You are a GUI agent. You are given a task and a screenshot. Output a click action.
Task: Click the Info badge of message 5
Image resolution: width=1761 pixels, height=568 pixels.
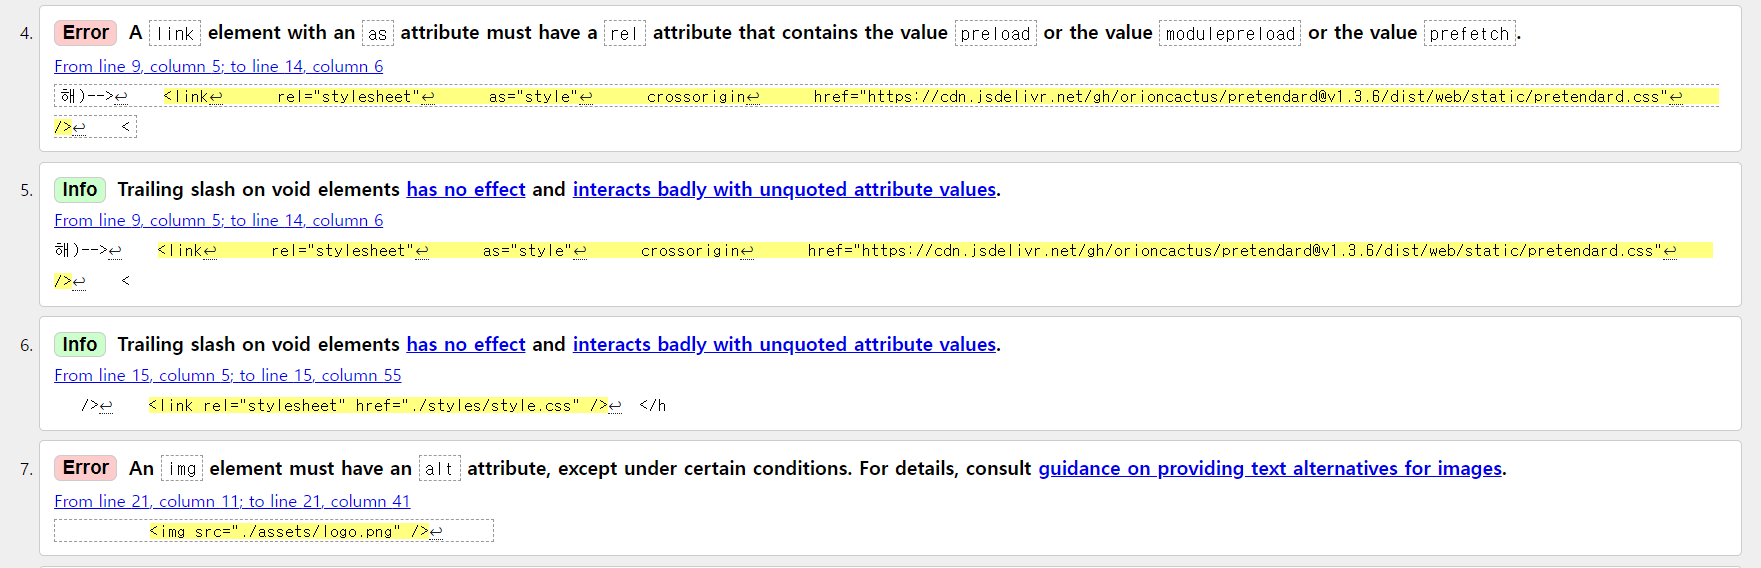click(80, 189)
